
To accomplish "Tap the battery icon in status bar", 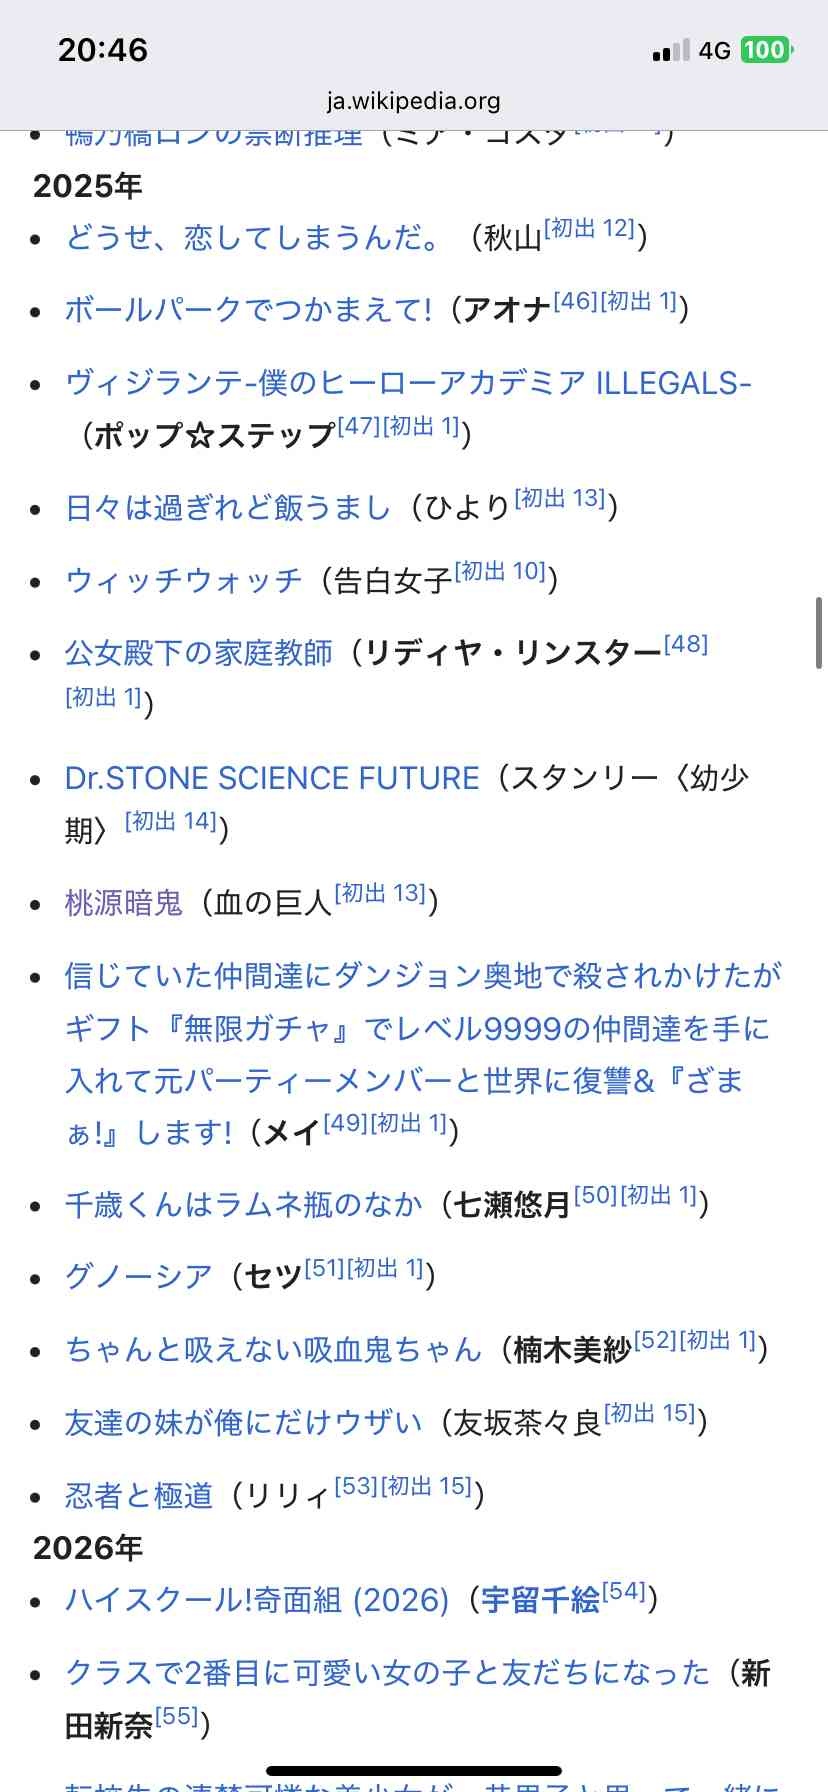I will click(x=766, y=50).
